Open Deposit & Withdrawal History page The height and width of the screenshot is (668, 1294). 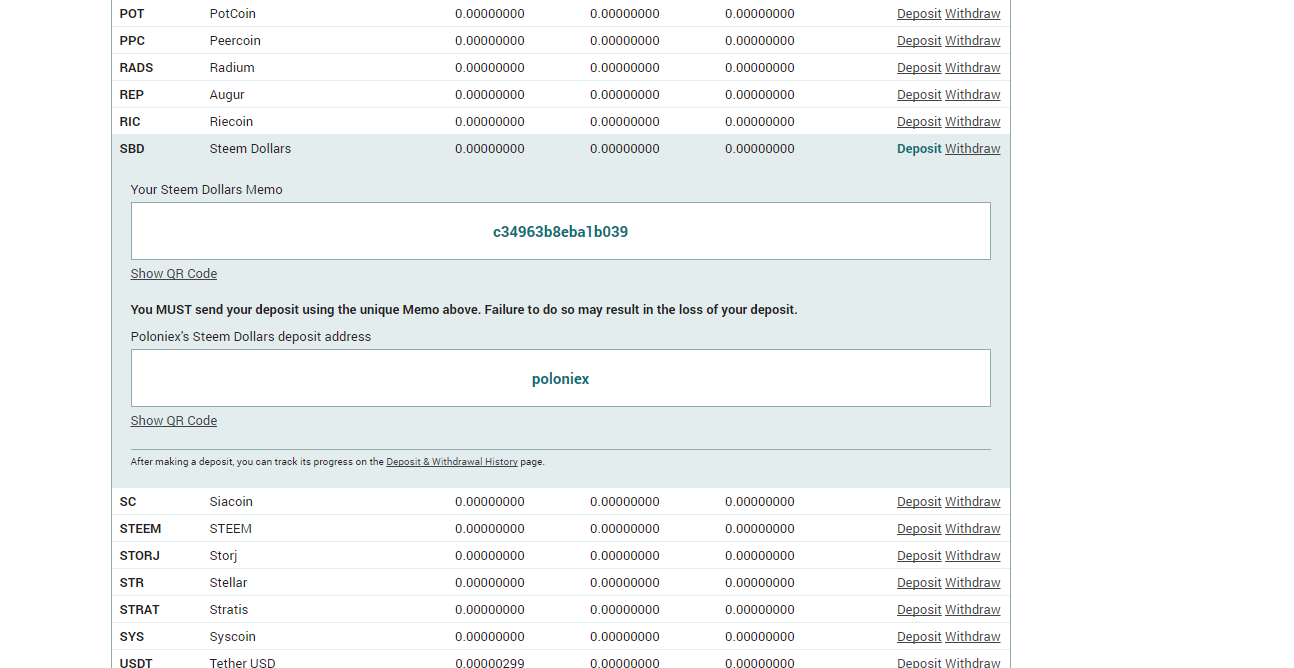[x=452, y=462]
